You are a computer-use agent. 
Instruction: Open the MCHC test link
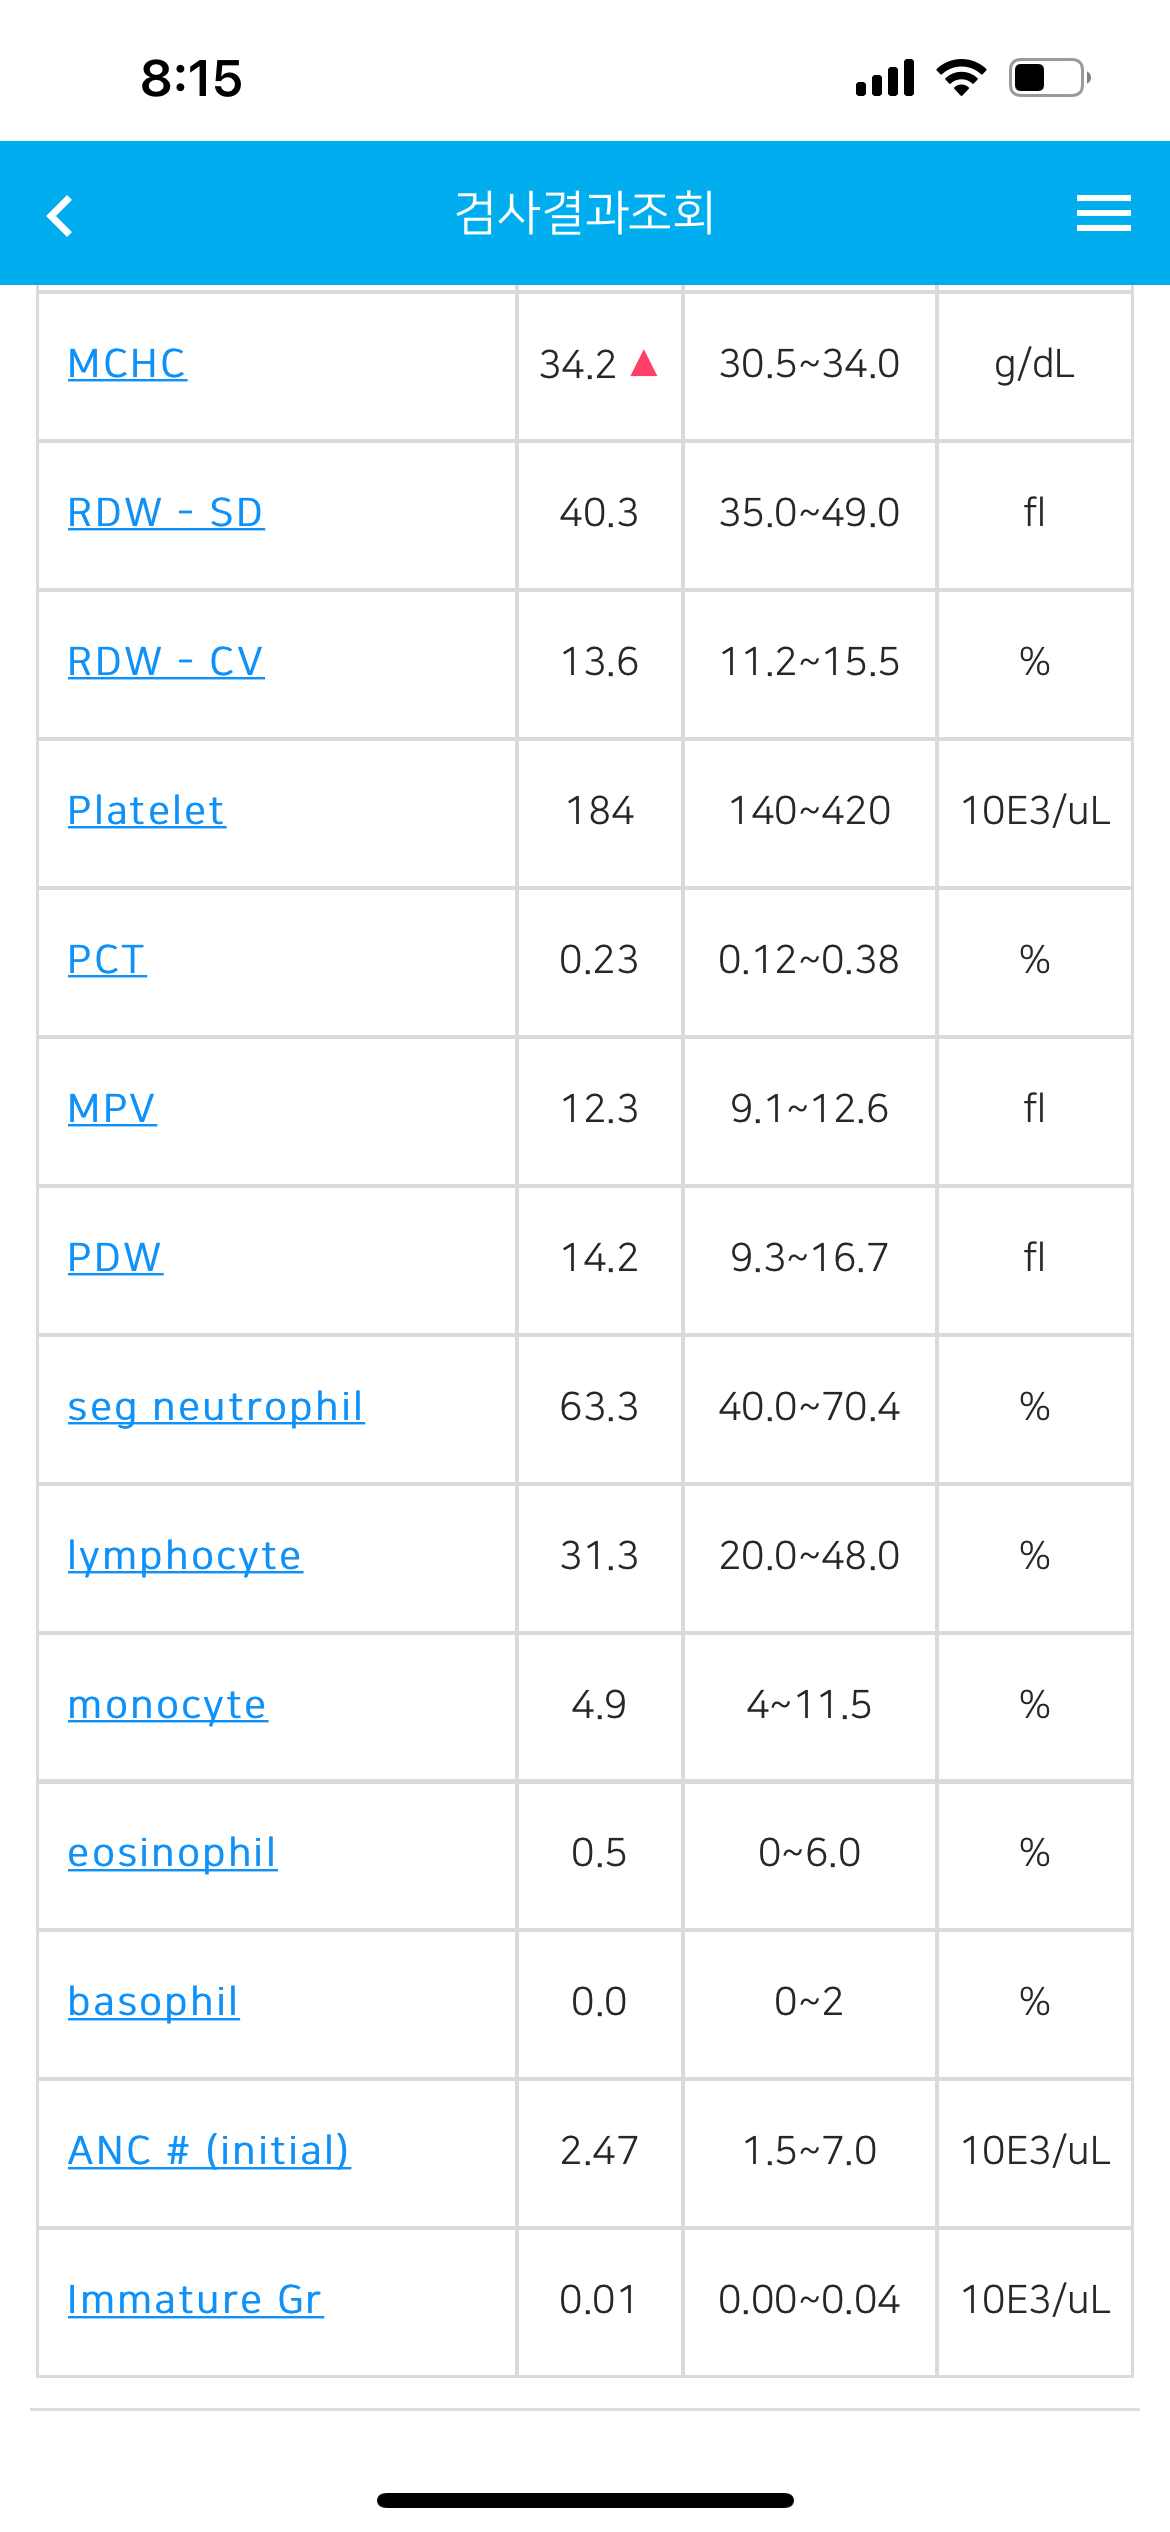[x=127, y=364]
